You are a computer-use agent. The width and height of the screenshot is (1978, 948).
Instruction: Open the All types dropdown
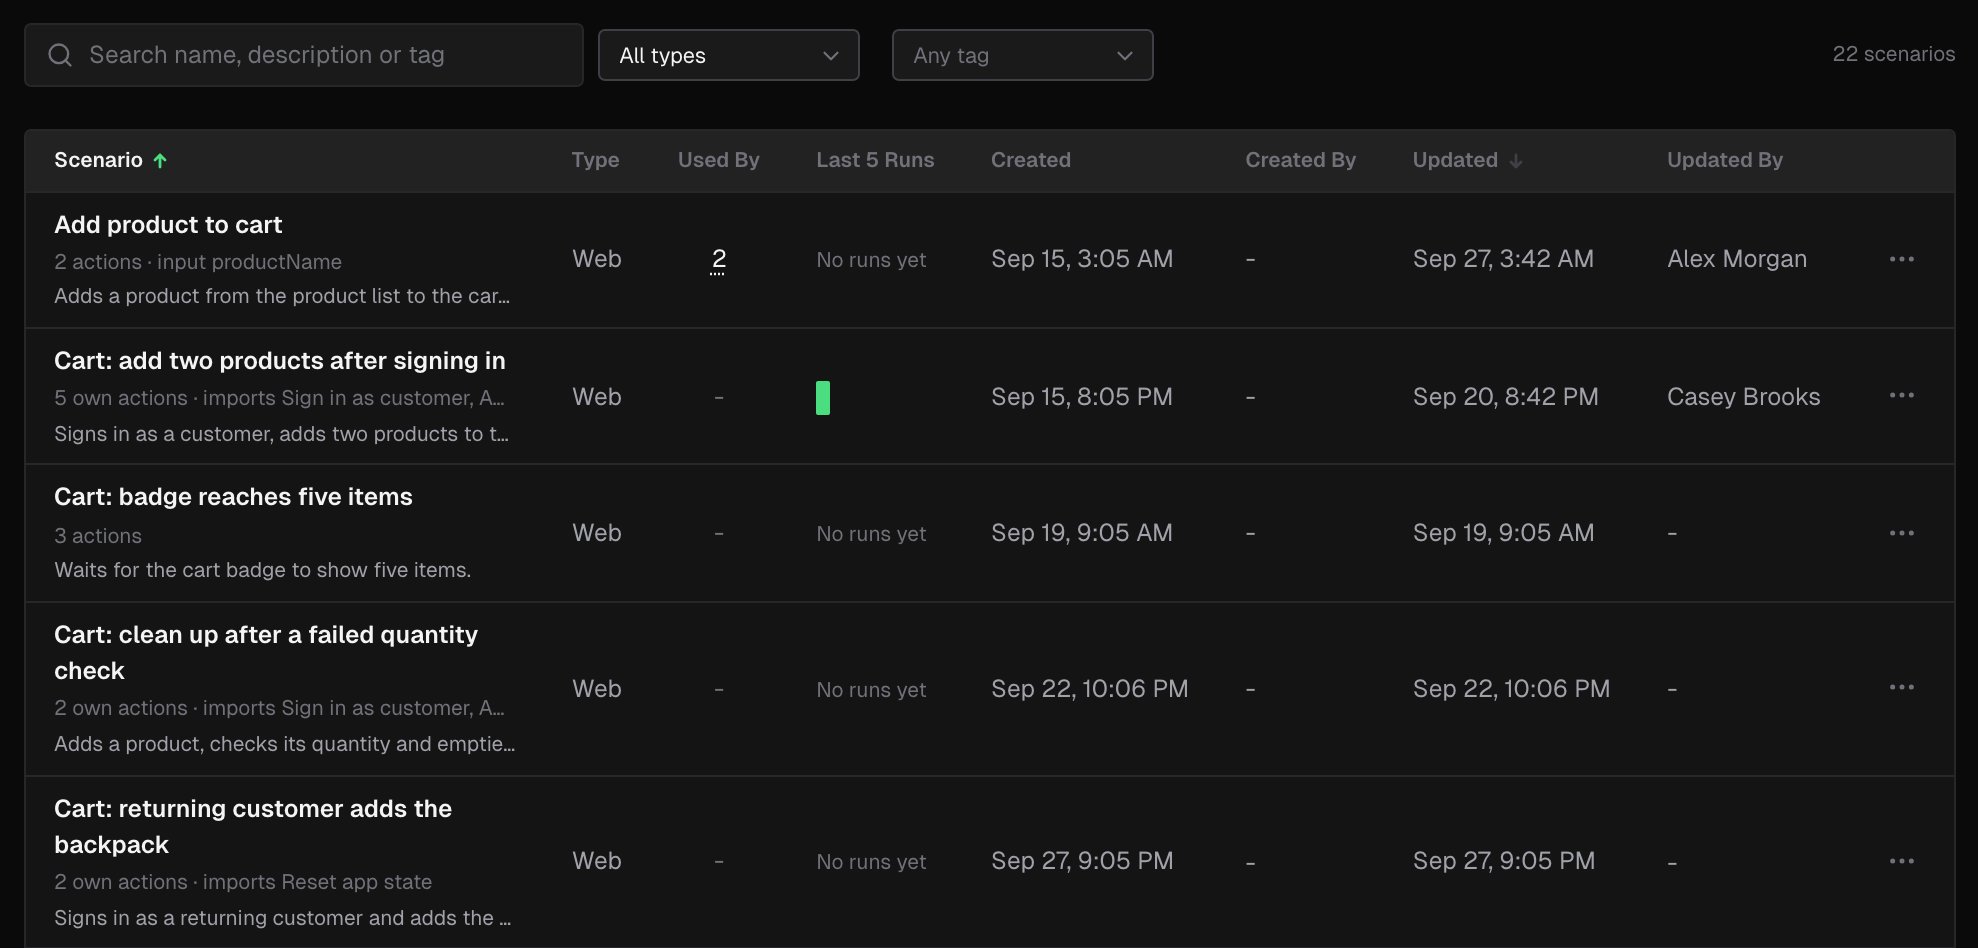click(x=728, y=55)
